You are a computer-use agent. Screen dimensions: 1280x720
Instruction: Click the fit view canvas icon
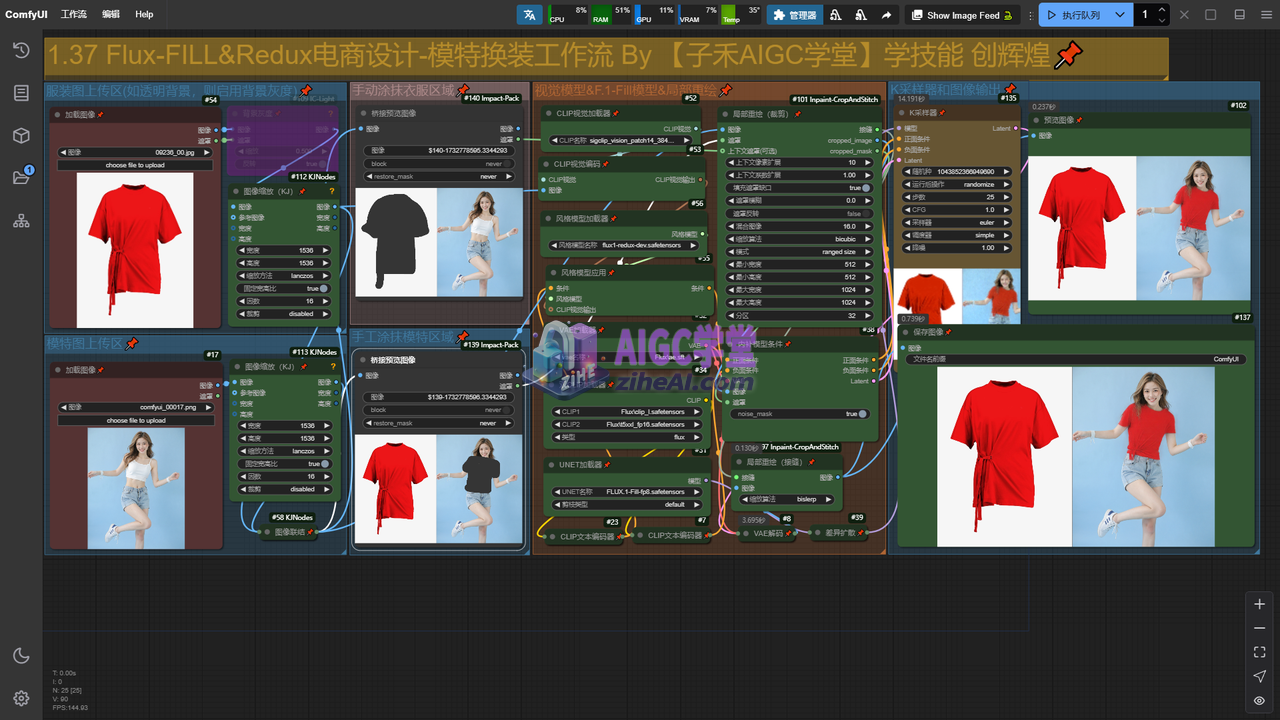tap(1259, 652)
